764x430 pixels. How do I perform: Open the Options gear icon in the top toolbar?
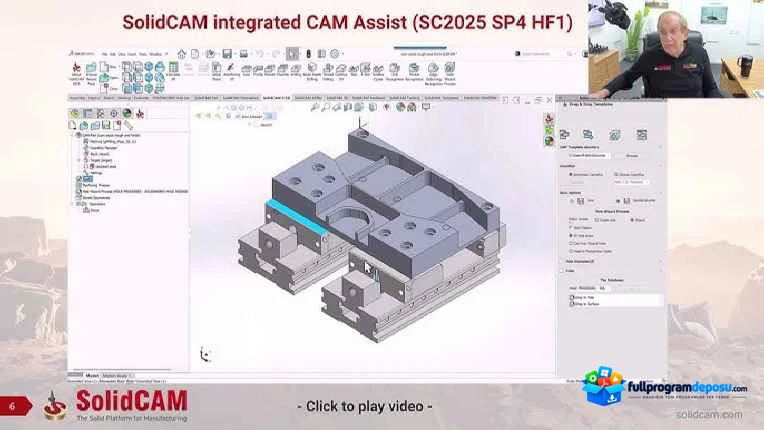(x=335, y=54)
